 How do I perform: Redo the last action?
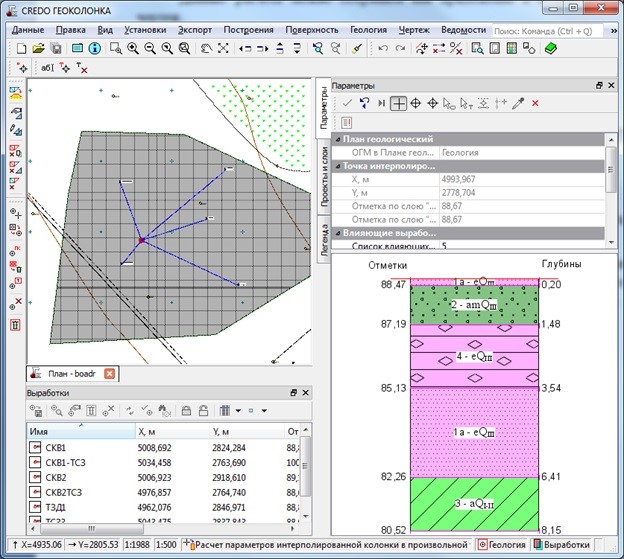tap(400, 49)
